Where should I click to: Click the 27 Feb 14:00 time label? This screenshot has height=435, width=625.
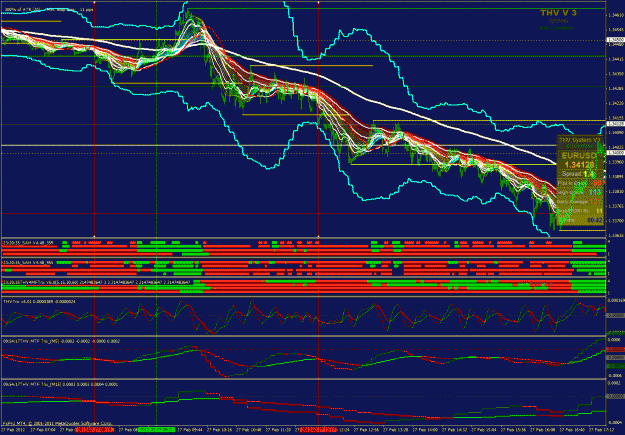pos(425,430)
